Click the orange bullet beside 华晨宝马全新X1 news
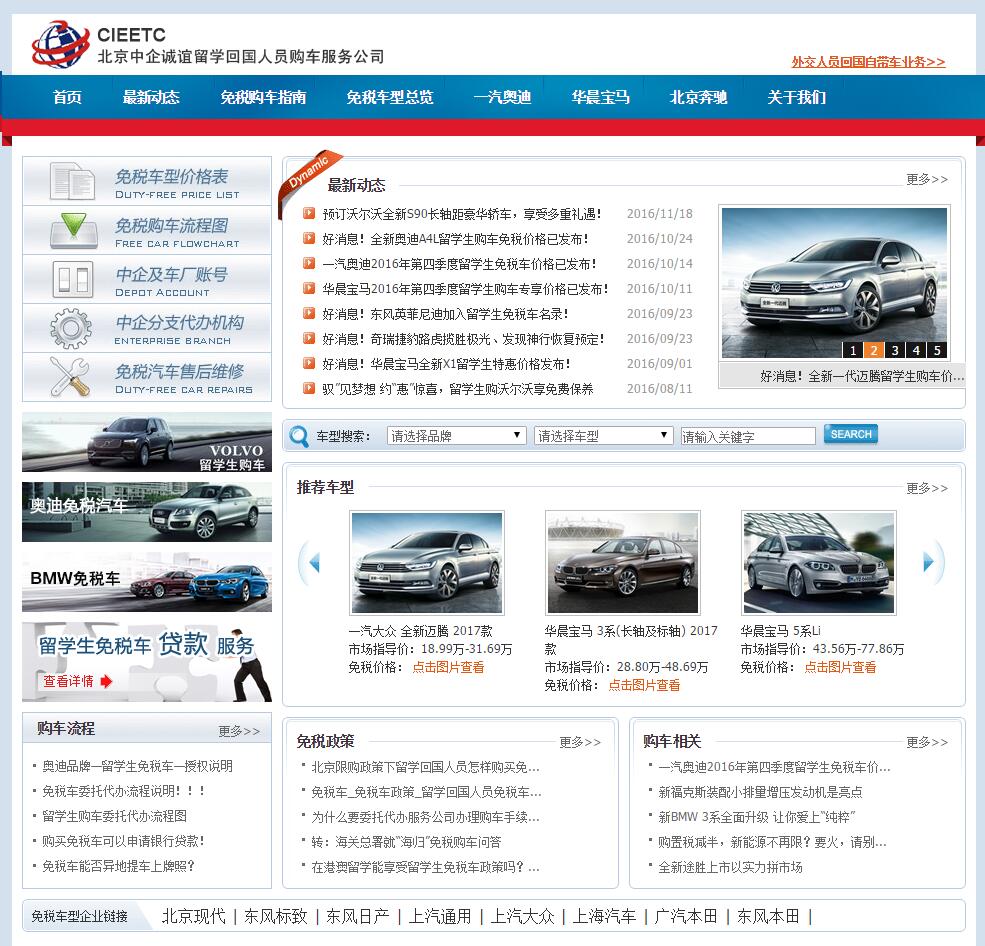This screenshot has height=946, width=985. point(308,363)
